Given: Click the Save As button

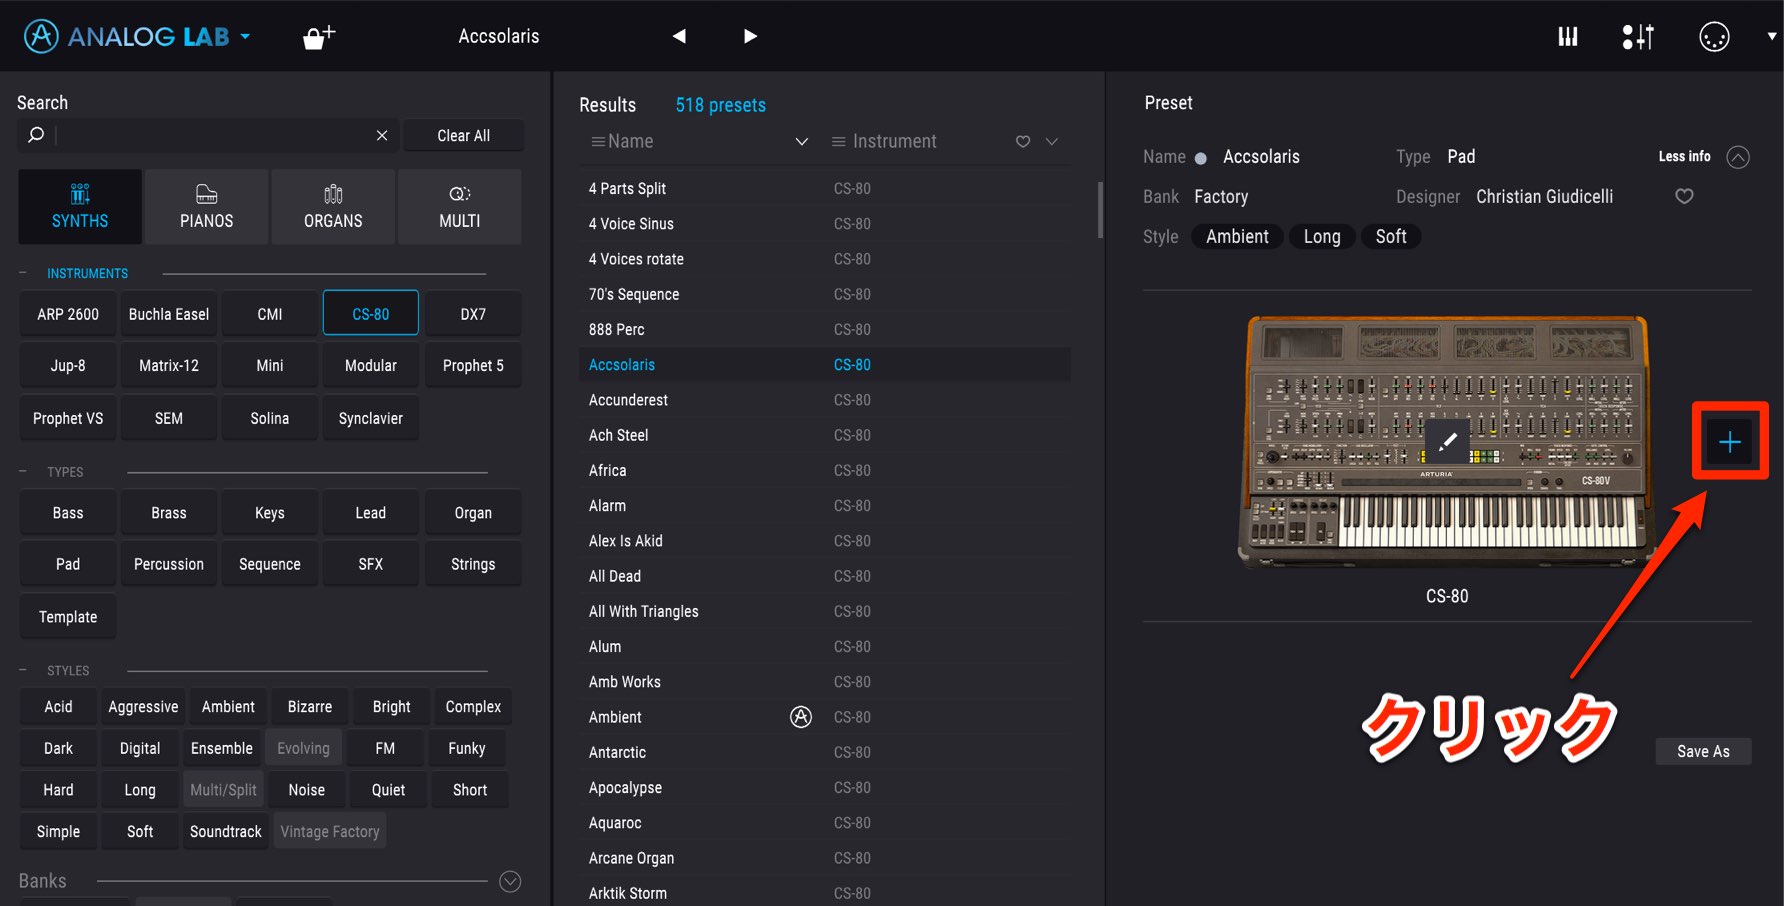Looking at the screenshot, I should pyautogui.click(x=1703, y=751).
